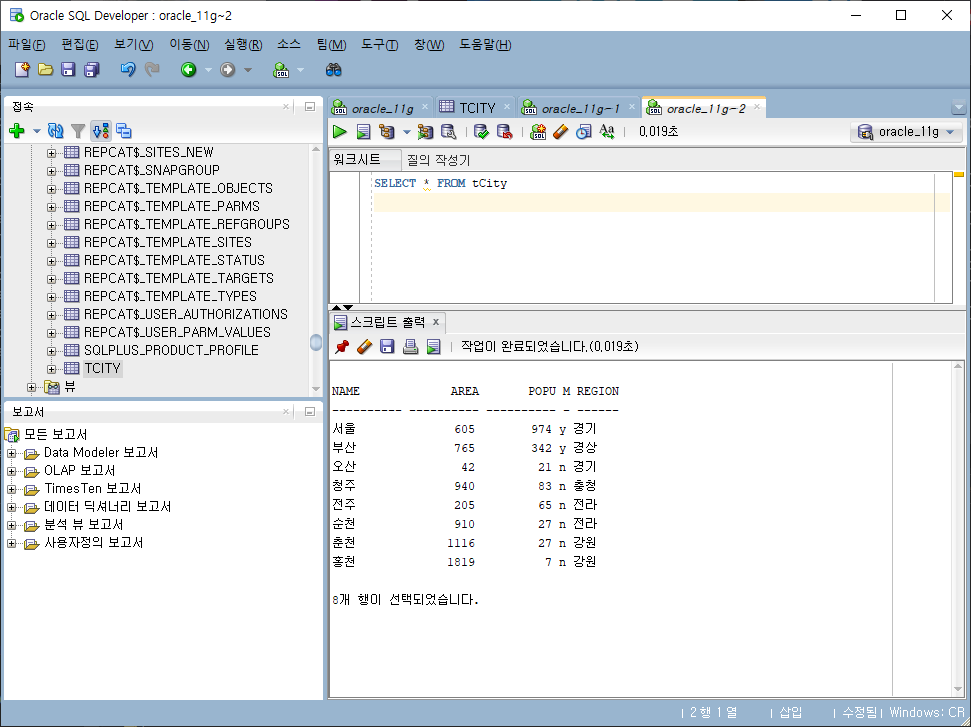The width and height of the screenshot is (971, 727).
Task: Click connections tree vertical scrollbar thumb
Action: tap(315, 342)
